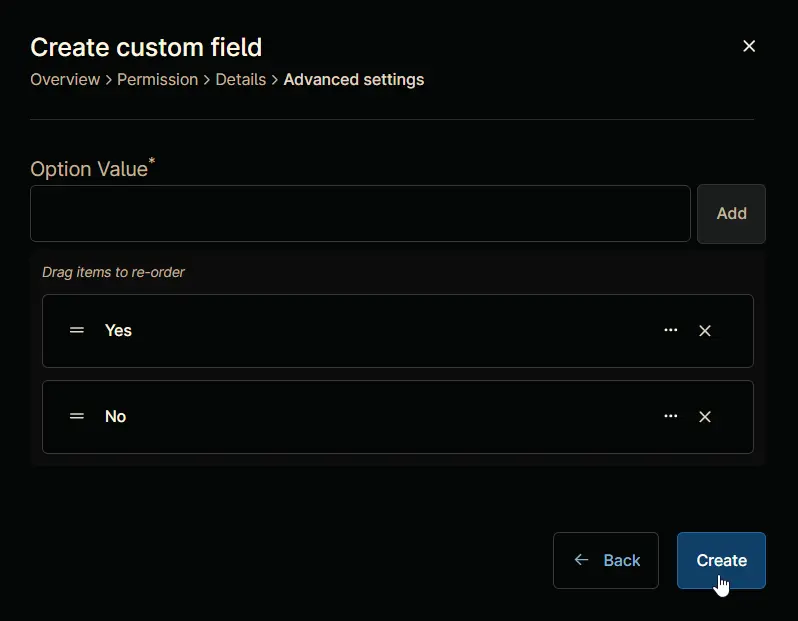Select the No option row
798x621 pixels.
pos(398,417)
